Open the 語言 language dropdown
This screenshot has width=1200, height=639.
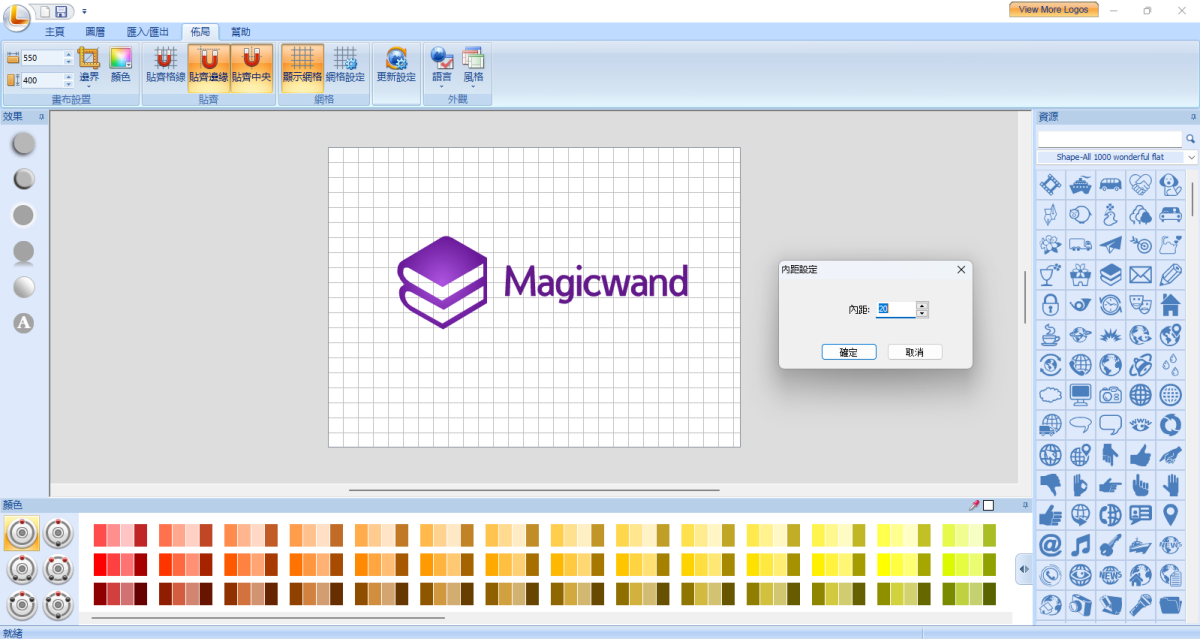tap(442, 66)
